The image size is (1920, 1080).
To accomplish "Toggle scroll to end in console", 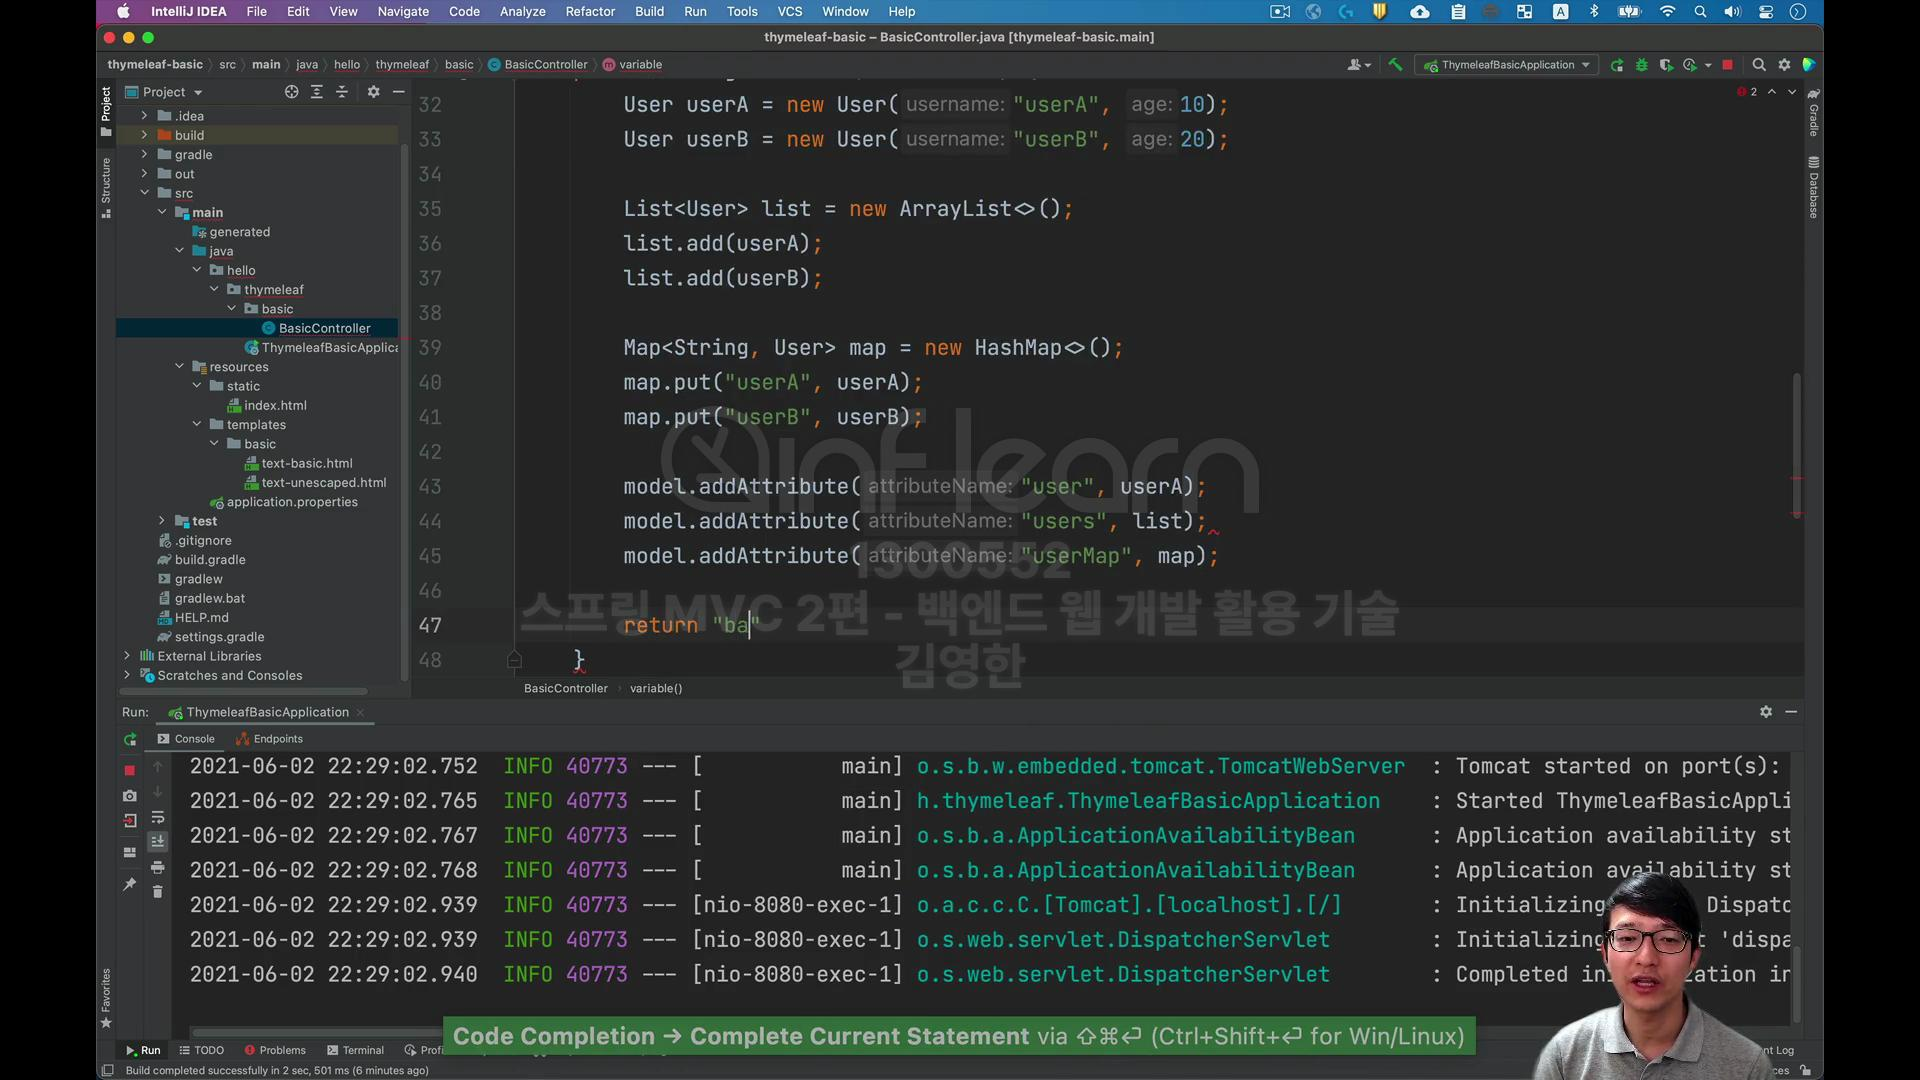I will [157, 842].
